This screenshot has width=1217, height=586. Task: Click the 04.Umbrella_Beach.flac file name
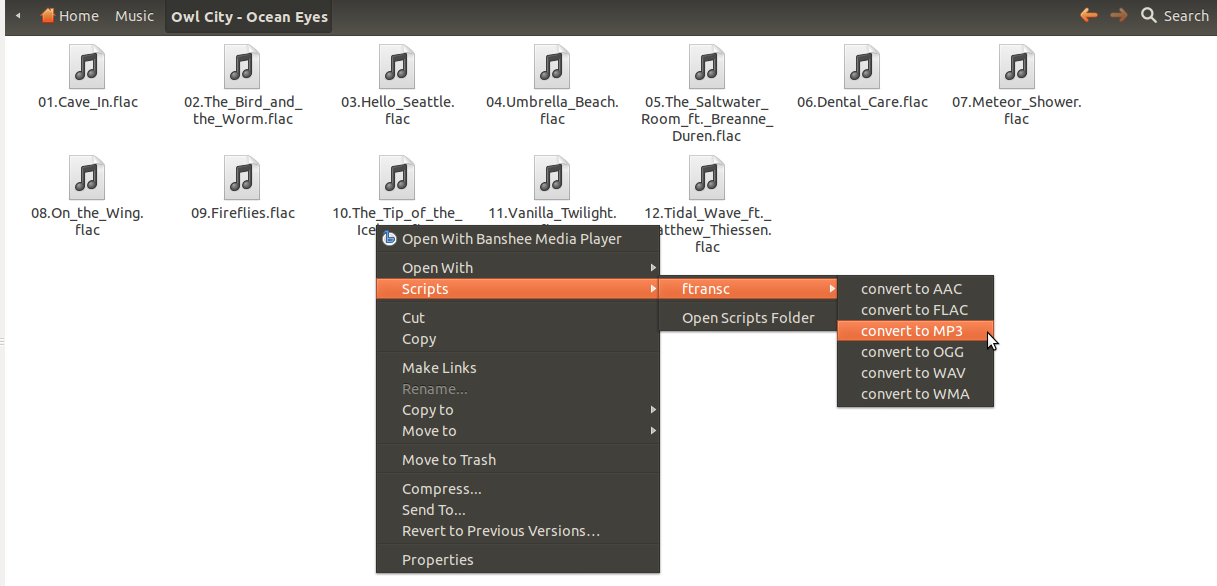tap(553, 110)
